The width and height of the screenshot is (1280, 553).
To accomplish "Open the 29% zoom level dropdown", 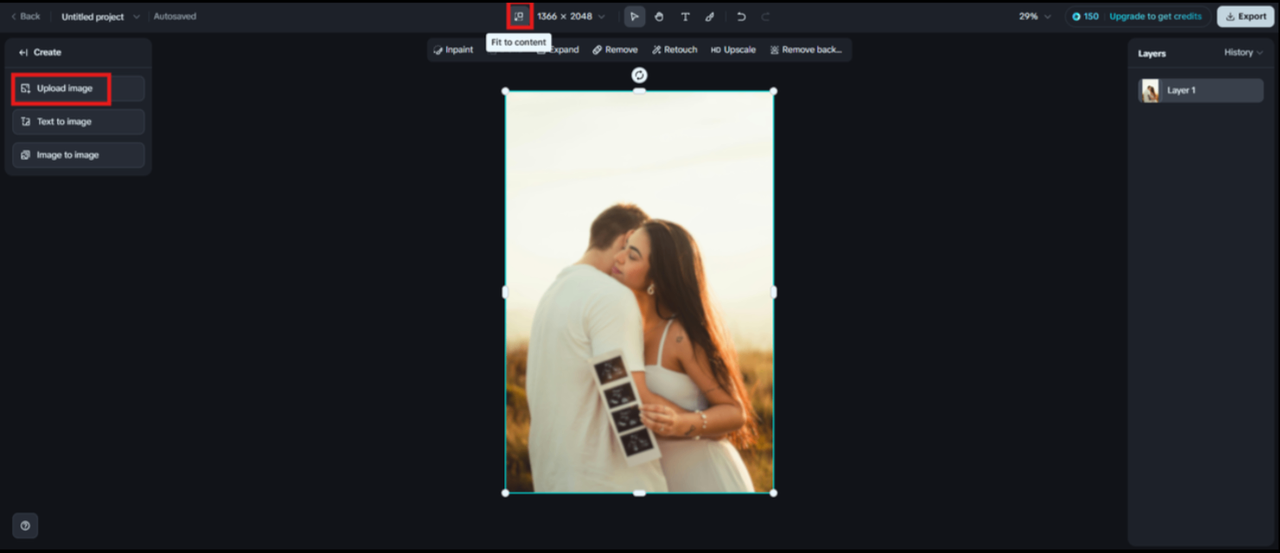I will pyautogui.click(x=1035, y=16).
